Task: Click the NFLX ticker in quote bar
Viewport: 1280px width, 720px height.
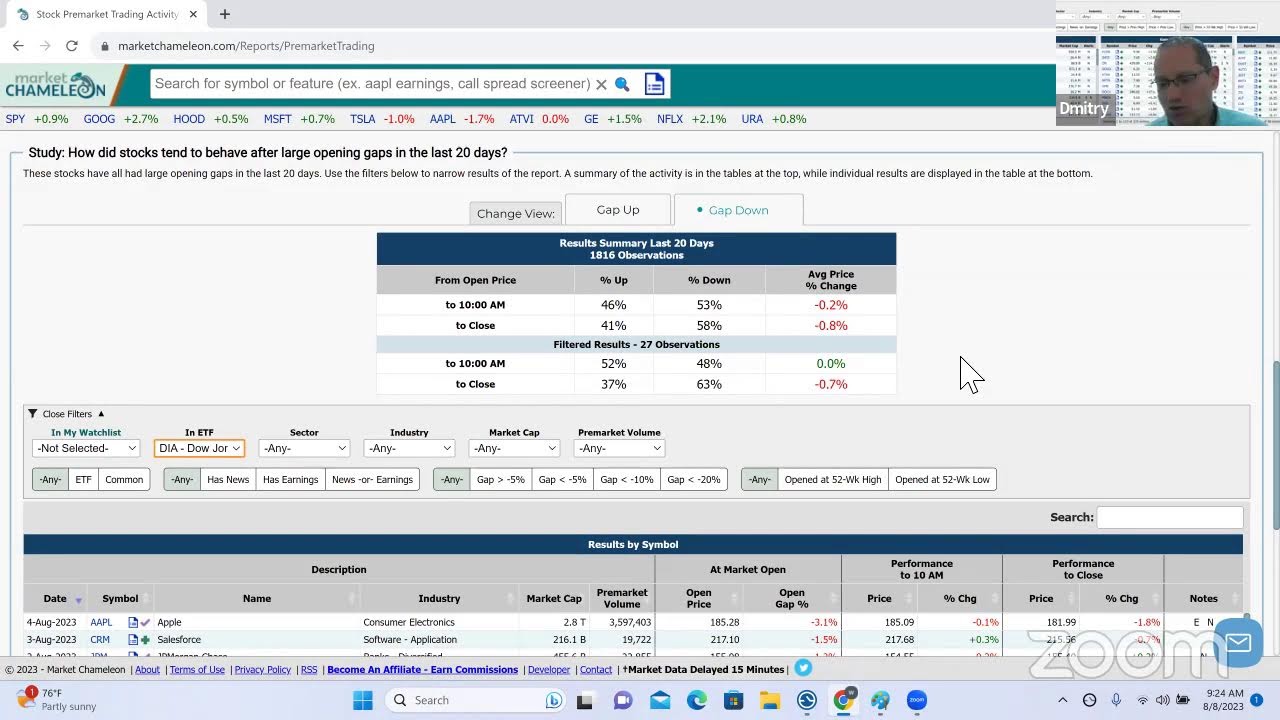Action: pos(670,119)
